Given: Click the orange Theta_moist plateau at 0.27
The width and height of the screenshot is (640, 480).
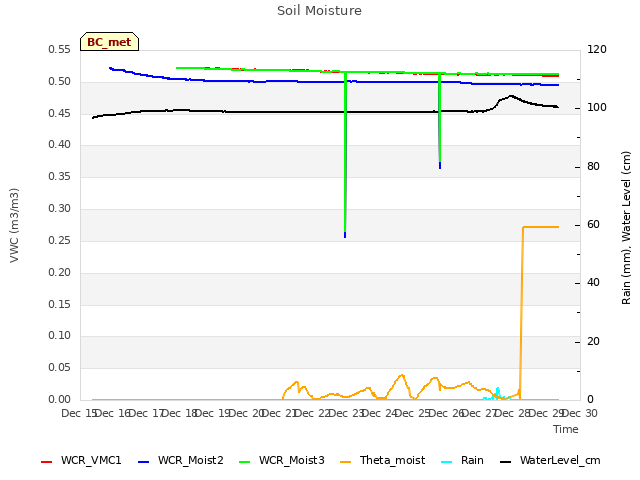Looking at the screenshot, I should (x=541, y=227).
